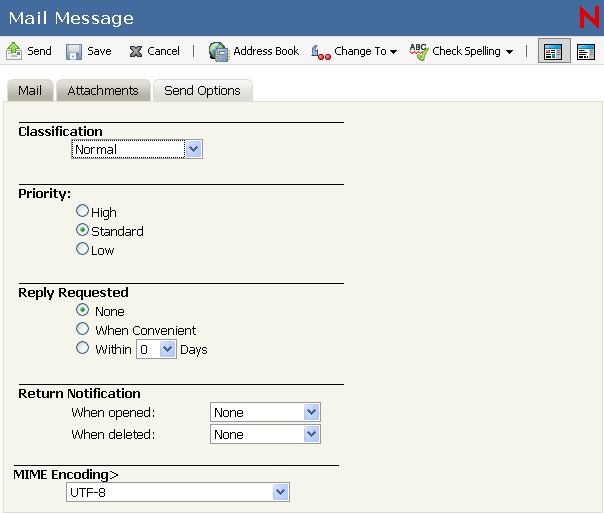Open the MIME Encoding UTF-8 dropdown
This screenshot has width=604, height=514.
[178, 492]
